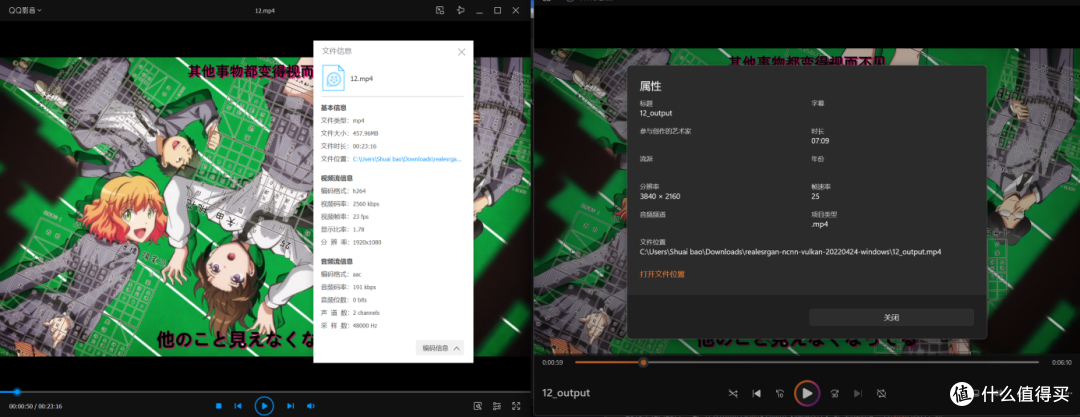
Task: Close the 文件信息 popup panel
Action: pyautogui.click(x=461, y=52)
